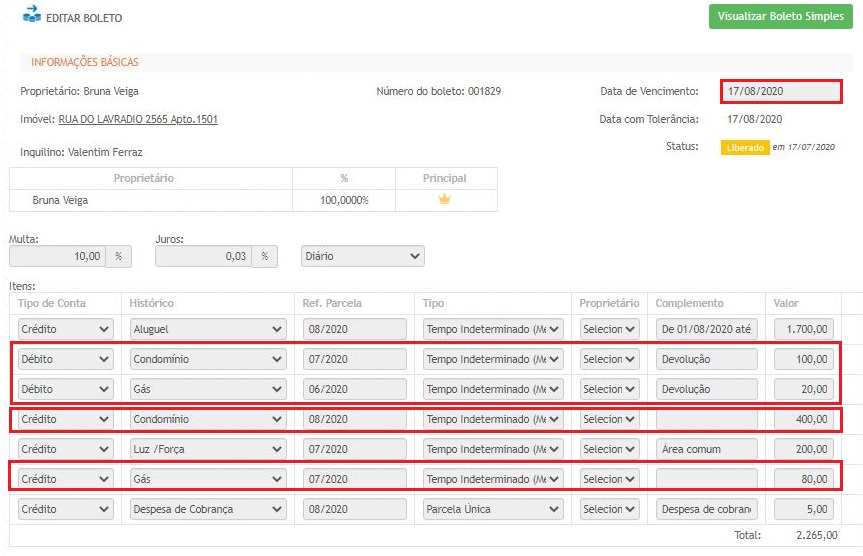
Task: Click the Data de Vencimento date field
Action: click(x=781, y=91)
